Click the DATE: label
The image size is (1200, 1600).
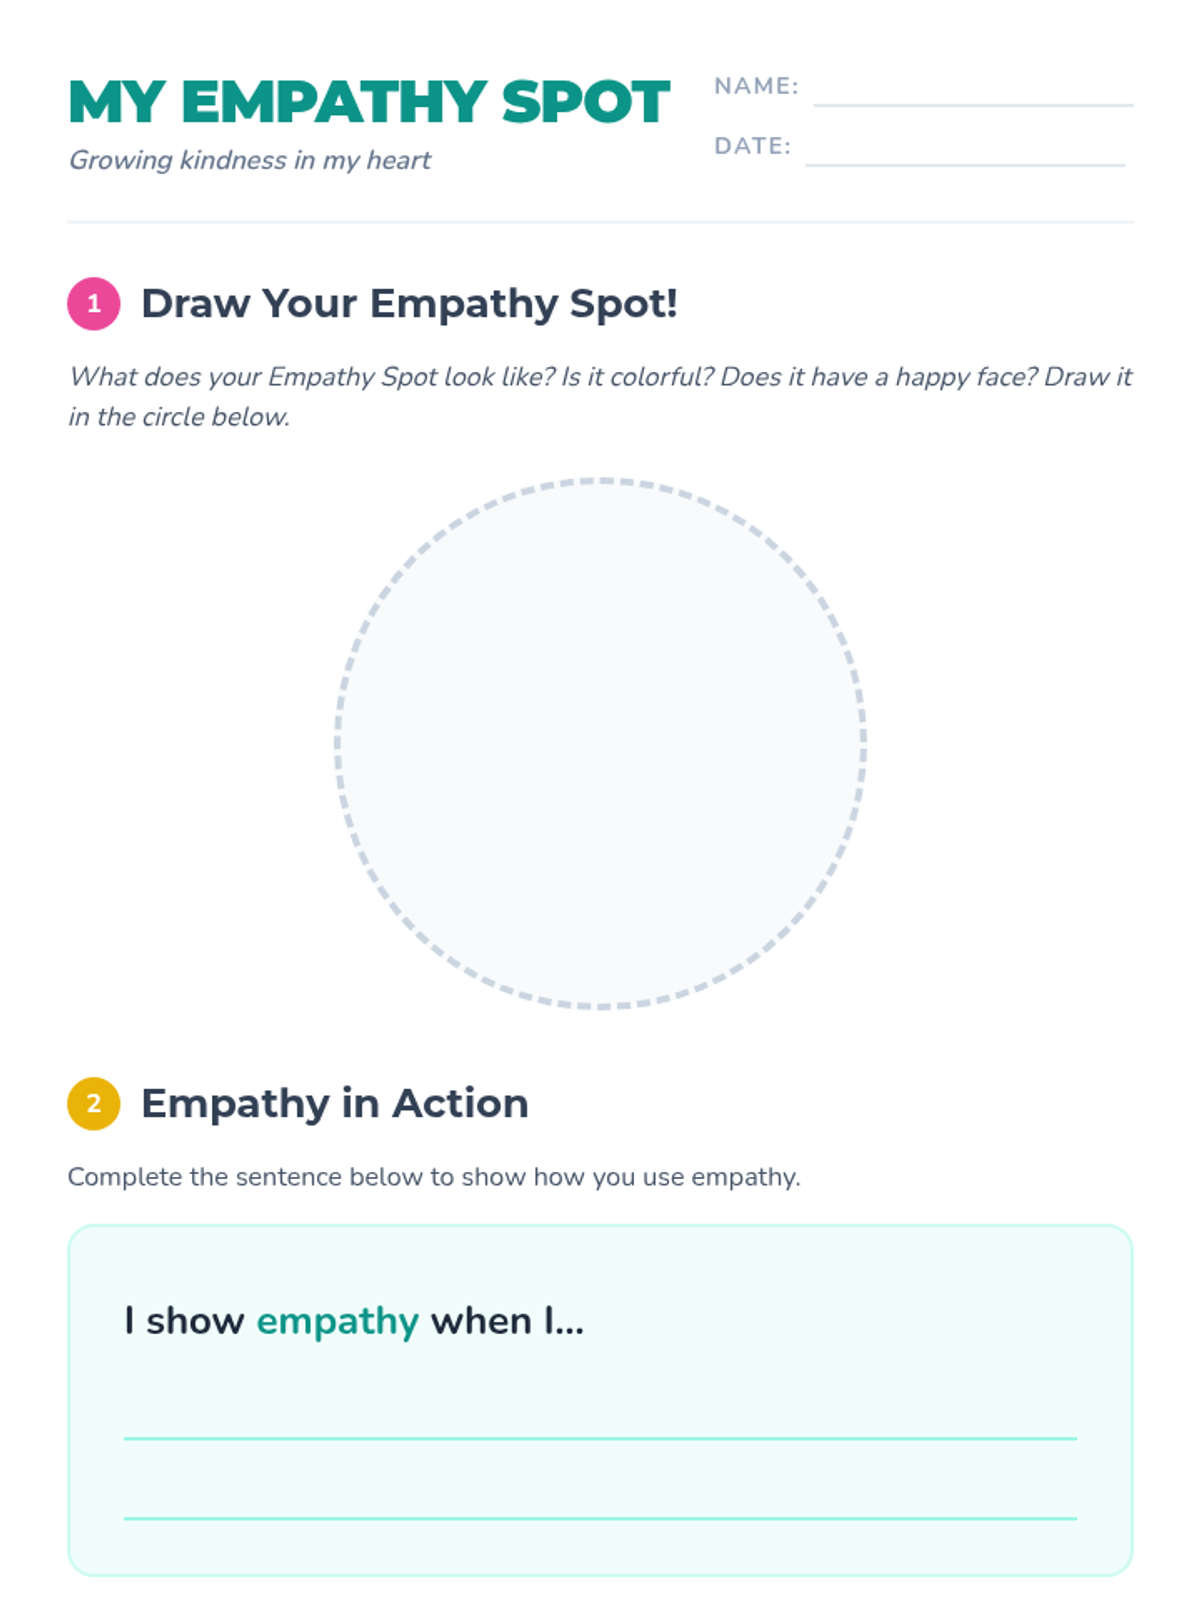[752, 146]
